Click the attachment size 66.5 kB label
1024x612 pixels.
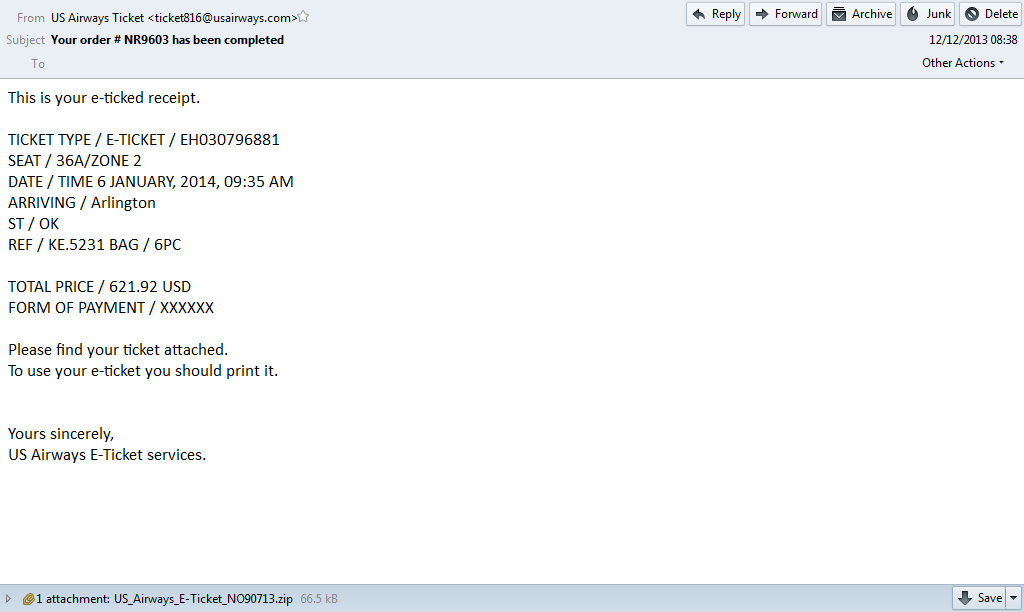[x=319, y=599]
